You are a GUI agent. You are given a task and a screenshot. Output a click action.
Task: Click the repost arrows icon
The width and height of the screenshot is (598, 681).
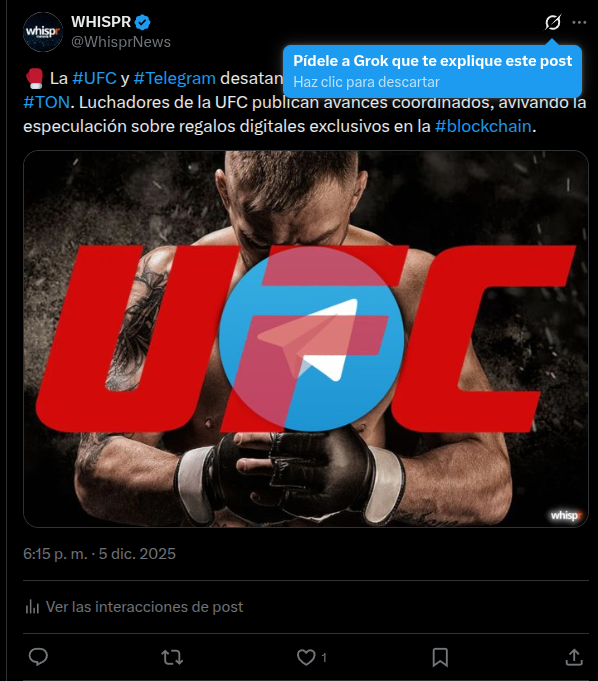point(172,657)
